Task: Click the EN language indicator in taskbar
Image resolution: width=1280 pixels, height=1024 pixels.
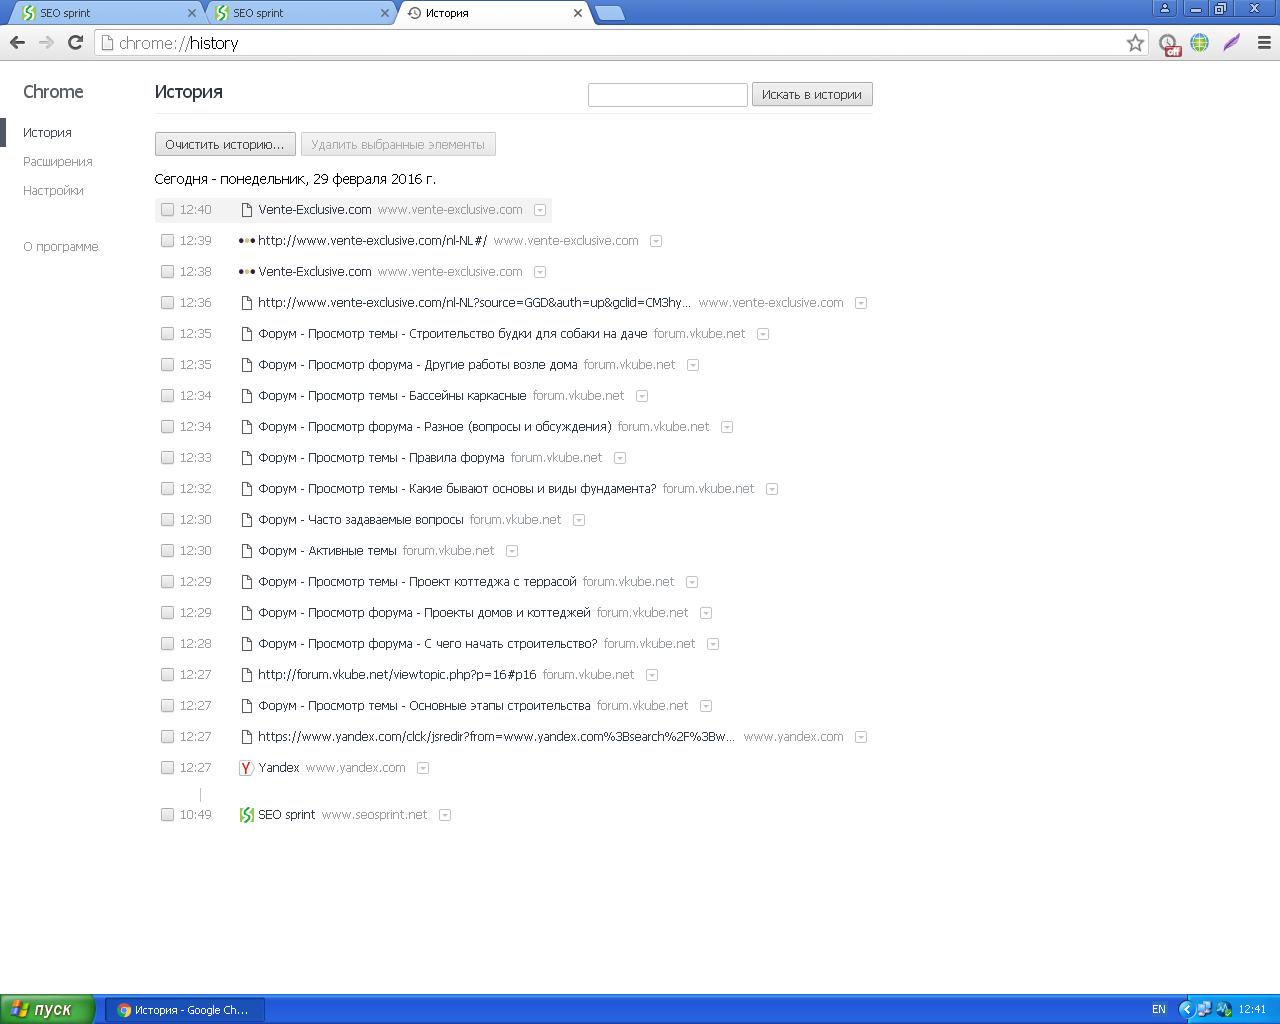Action: click(x=1159, y=1009)
